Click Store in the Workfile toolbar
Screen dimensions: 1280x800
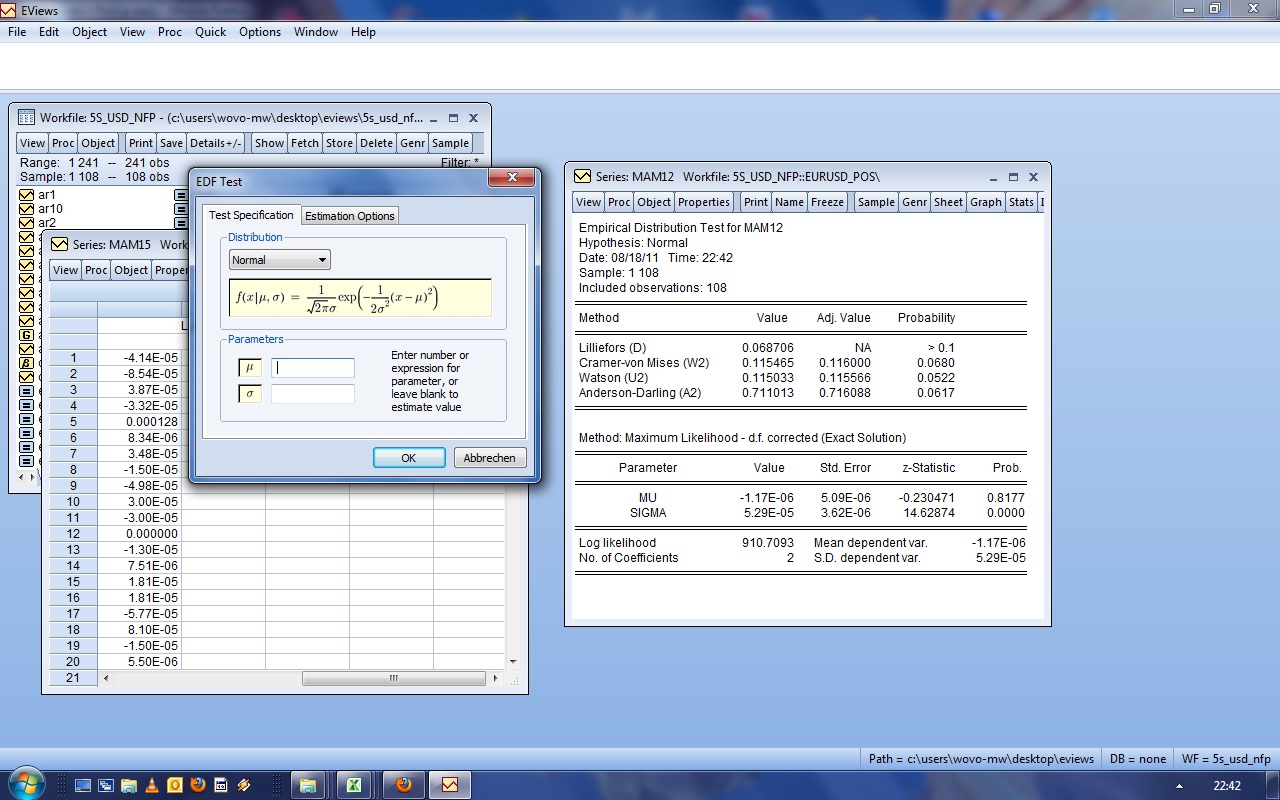[340, 143]
